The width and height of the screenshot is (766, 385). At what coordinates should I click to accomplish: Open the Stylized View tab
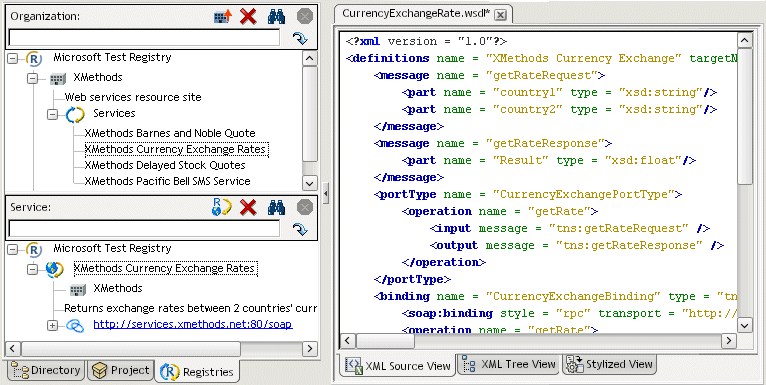coord(609,364)
